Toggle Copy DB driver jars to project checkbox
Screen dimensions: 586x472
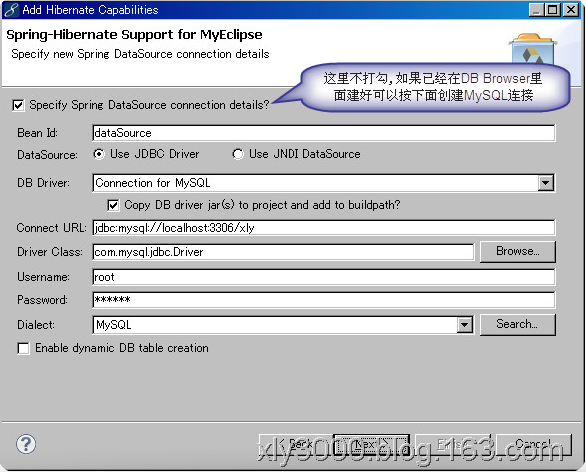[x=113, y=205]
